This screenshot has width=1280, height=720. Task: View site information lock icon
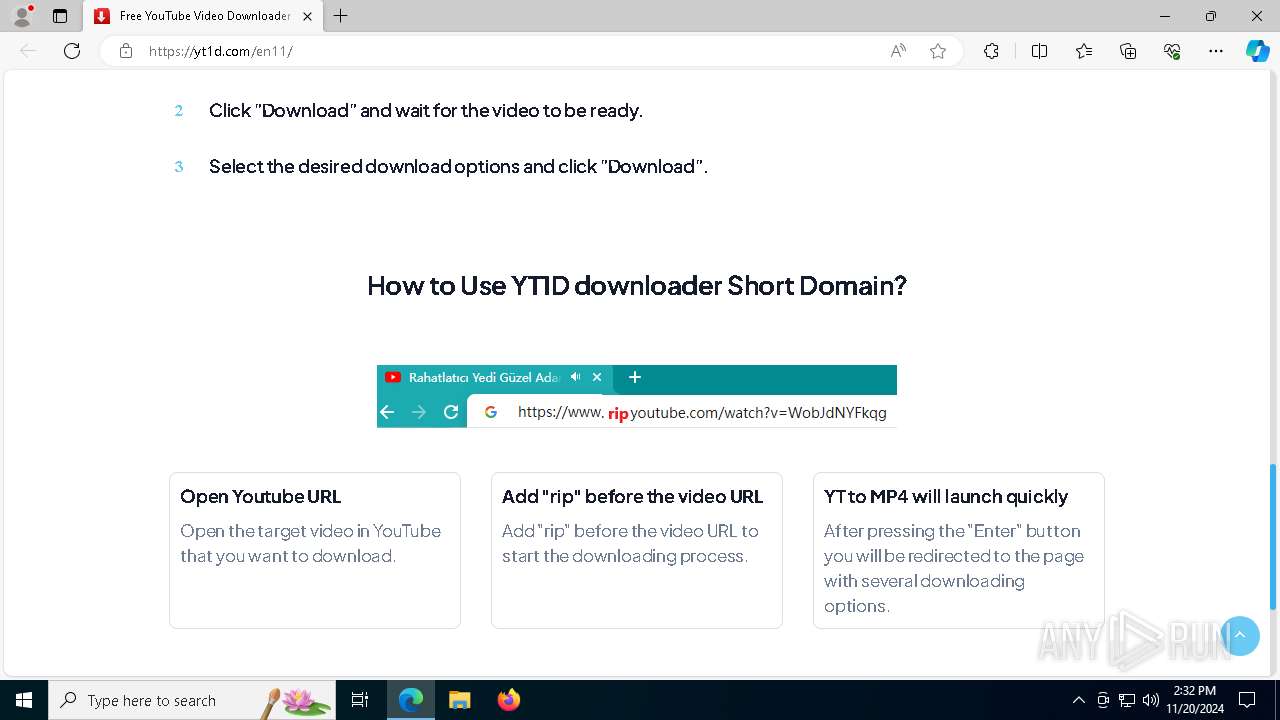coord(126,51)
